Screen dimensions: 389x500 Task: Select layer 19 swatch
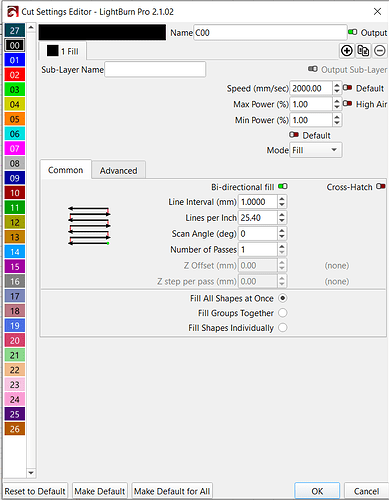(15, 326)
